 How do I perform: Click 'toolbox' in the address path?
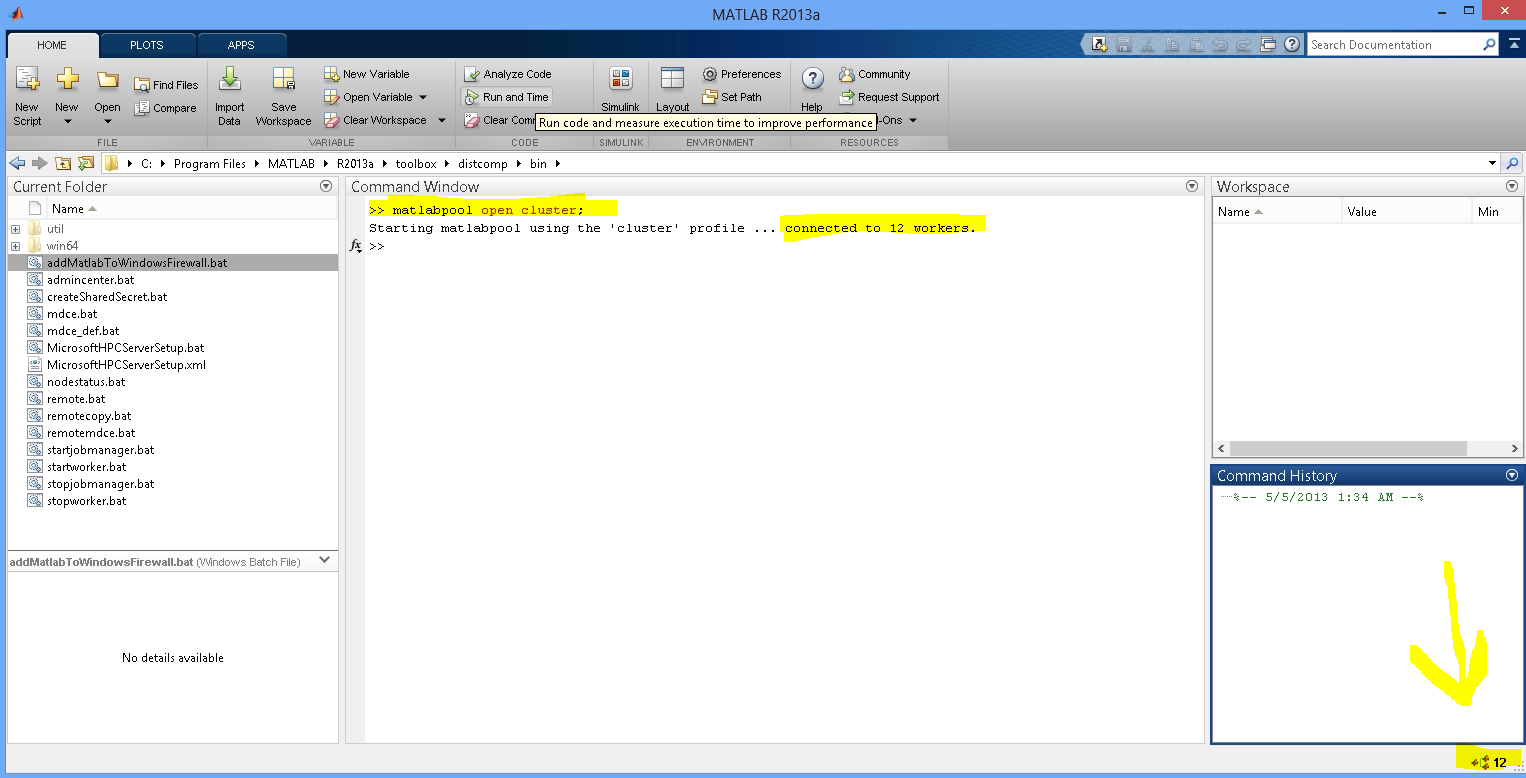416,164
